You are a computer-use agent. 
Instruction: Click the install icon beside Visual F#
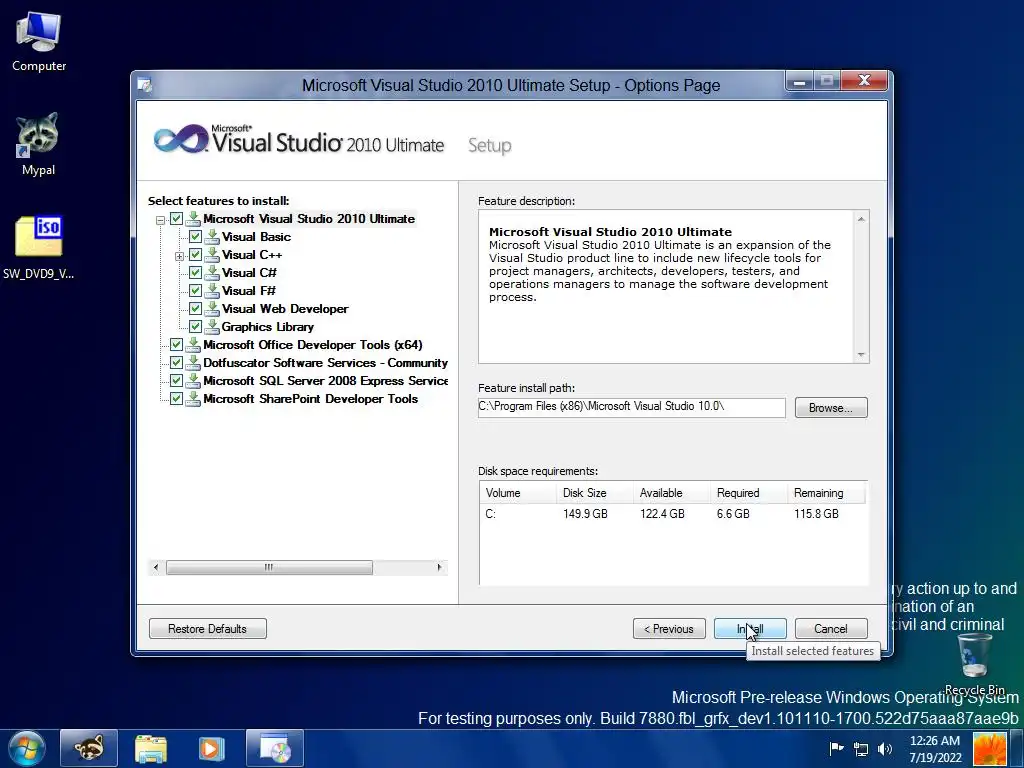pyautogui.click(x=212, y=291)
